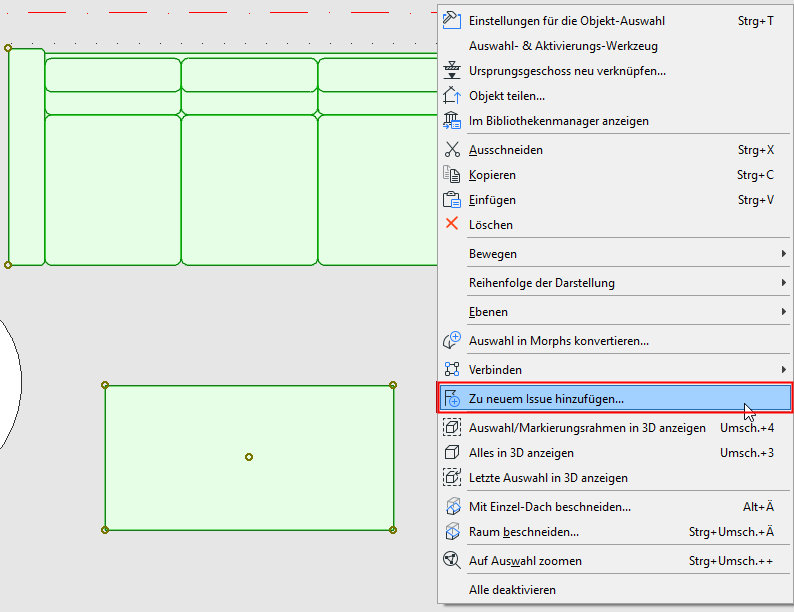The width and height of the screenshot is (794, 612).
Task: Choose Zu neuem Issue hinzufügen... entry
Action: coord(615,398)
